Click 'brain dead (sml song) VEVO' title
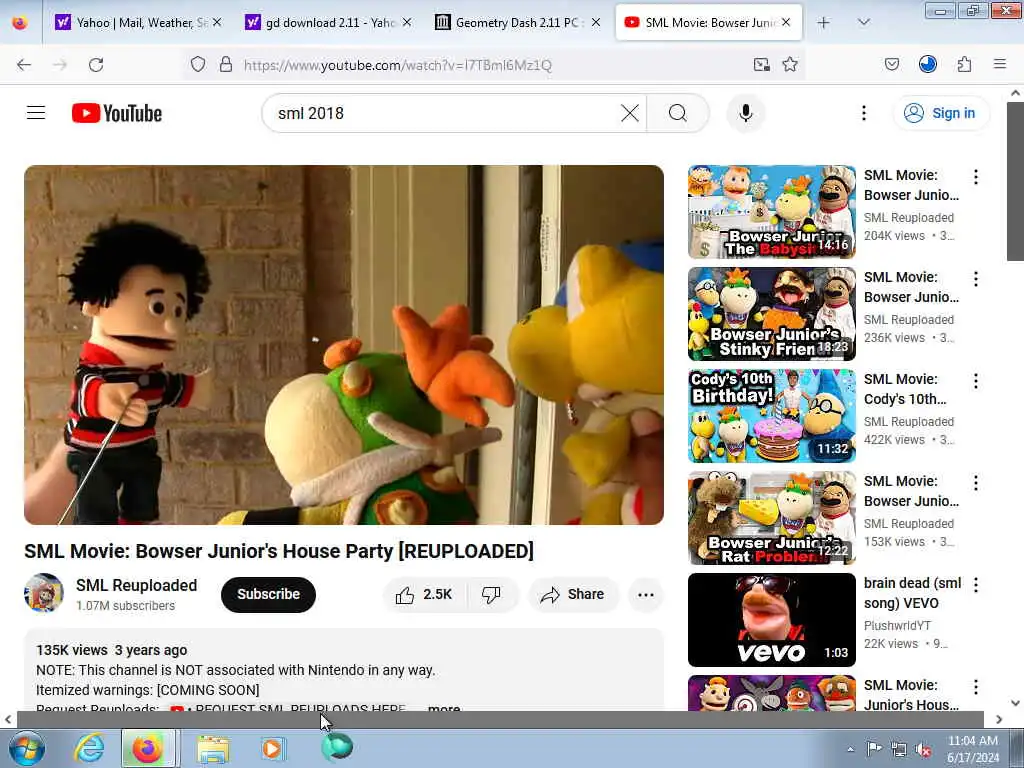1024x768 pixels. coord(912,593)
